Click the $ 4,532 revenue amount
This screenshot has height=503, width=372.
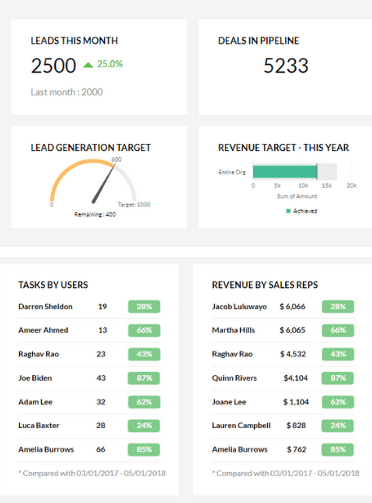pyautogui.click(x=293, y=354)
